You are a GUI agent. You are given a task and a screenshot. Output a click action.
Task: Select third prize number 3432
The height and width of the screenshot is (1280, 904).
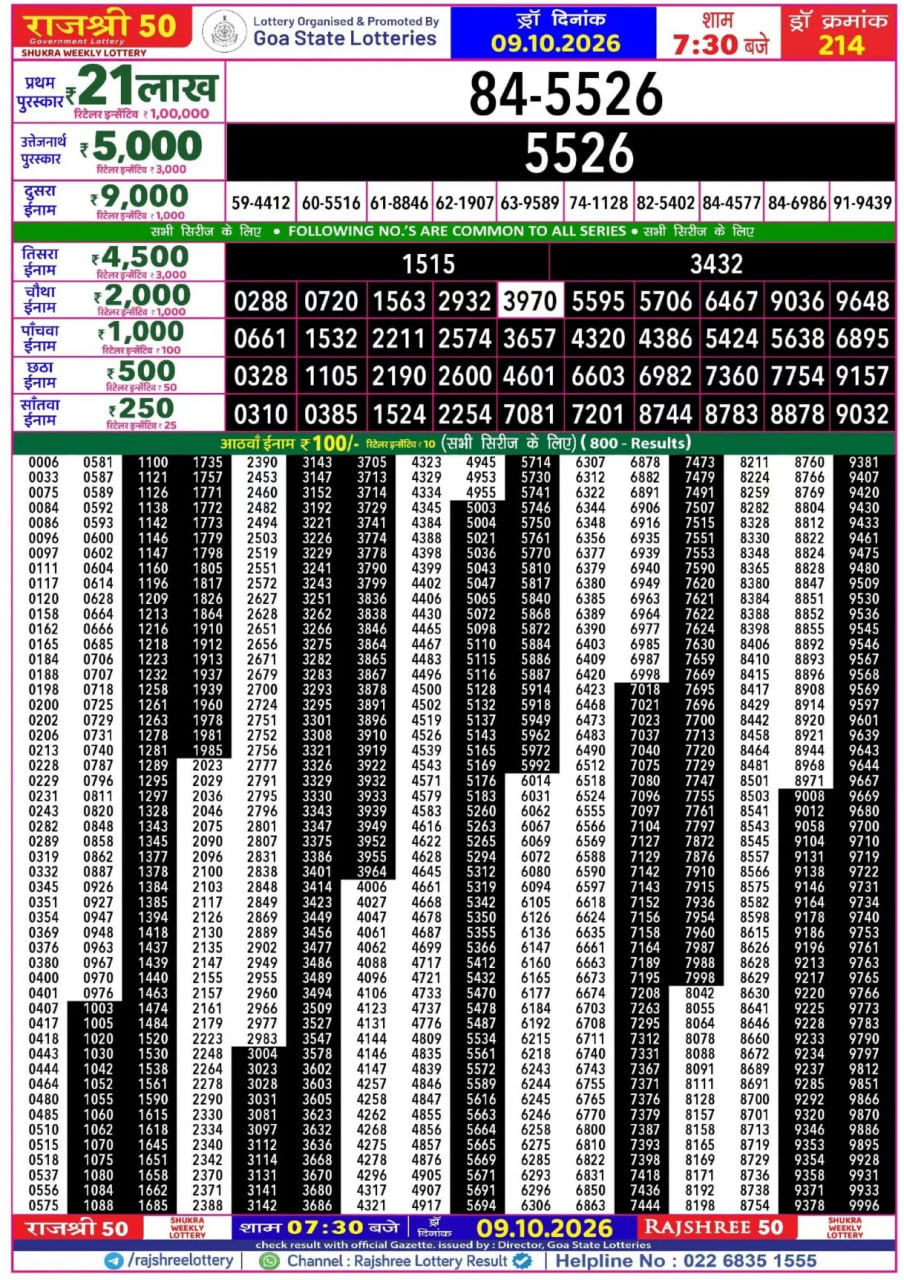tap(716, 264)
